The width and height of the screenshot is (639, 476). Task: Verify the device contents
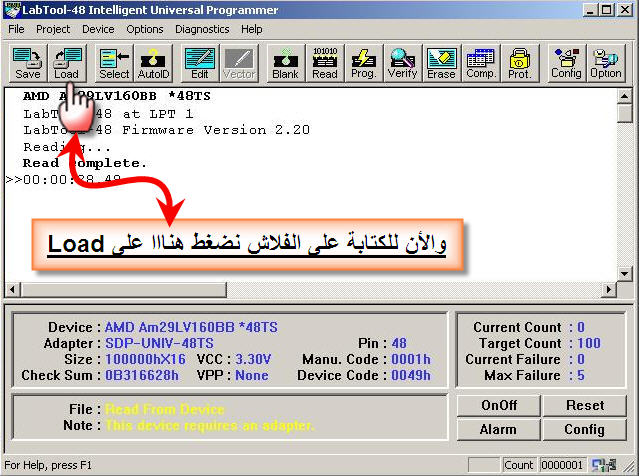[x=403, y=63]
